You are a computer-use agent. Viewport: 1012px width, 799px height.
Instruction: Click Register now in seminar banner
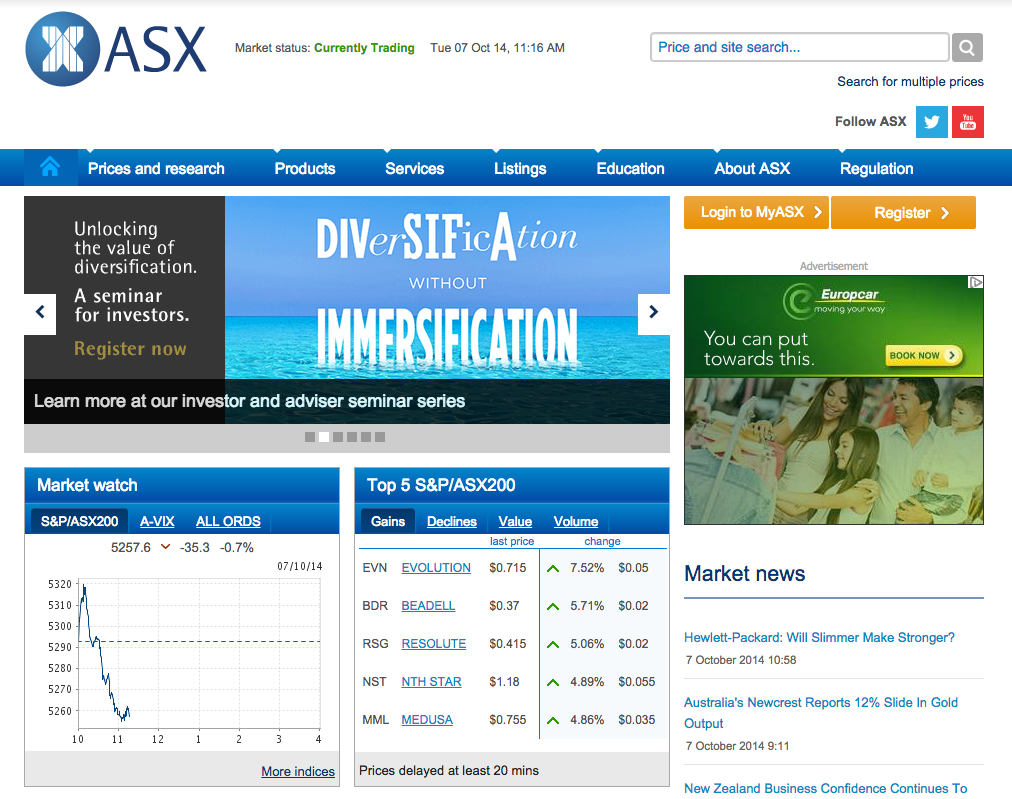[x=130, y=349]
